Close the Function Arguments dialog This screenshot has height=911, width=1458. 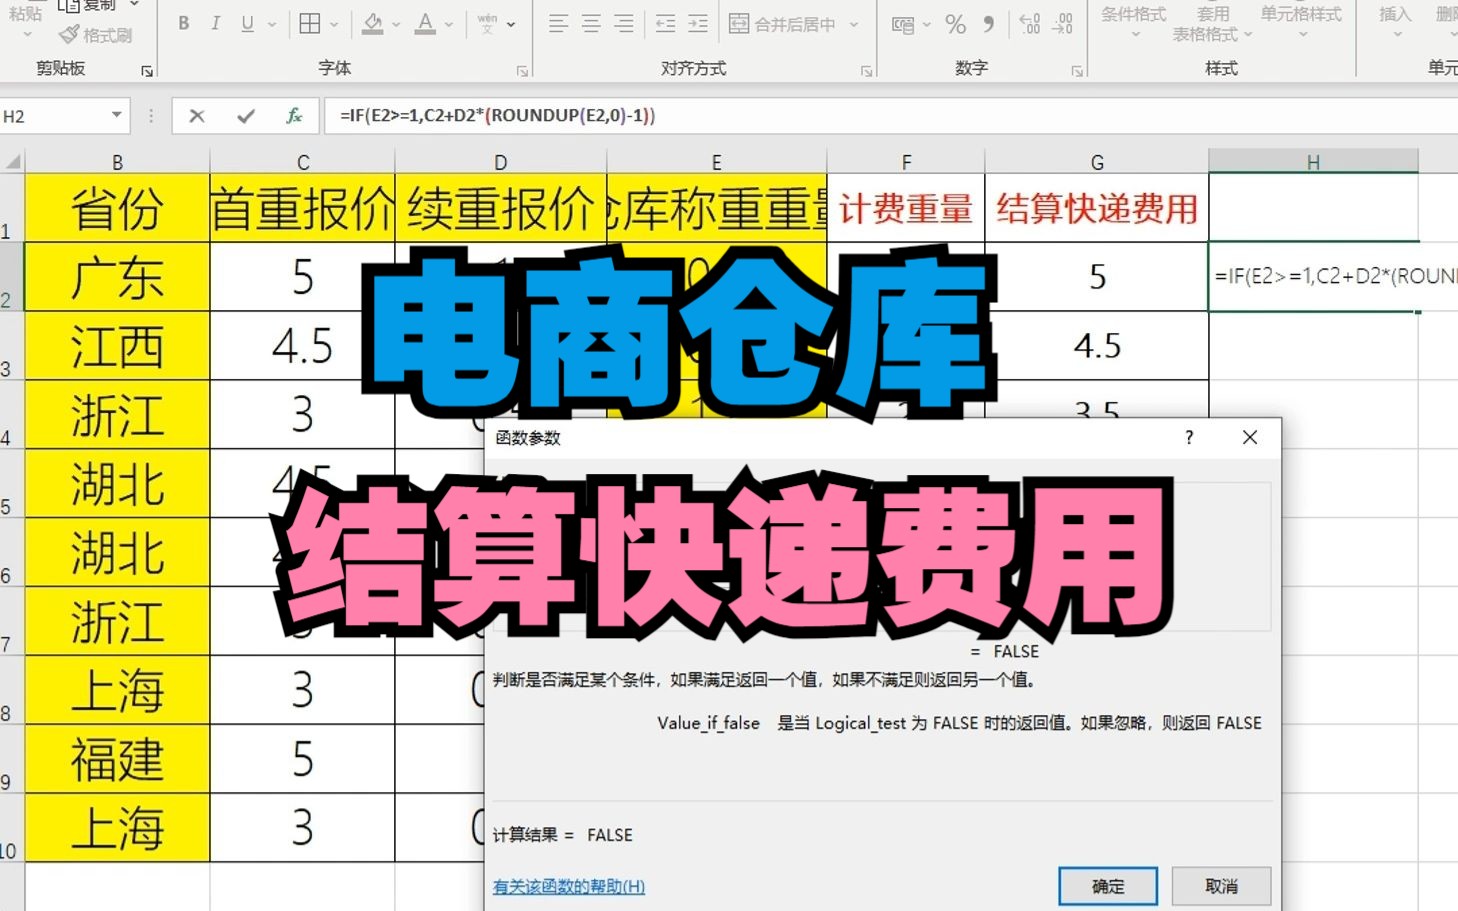1250,437
